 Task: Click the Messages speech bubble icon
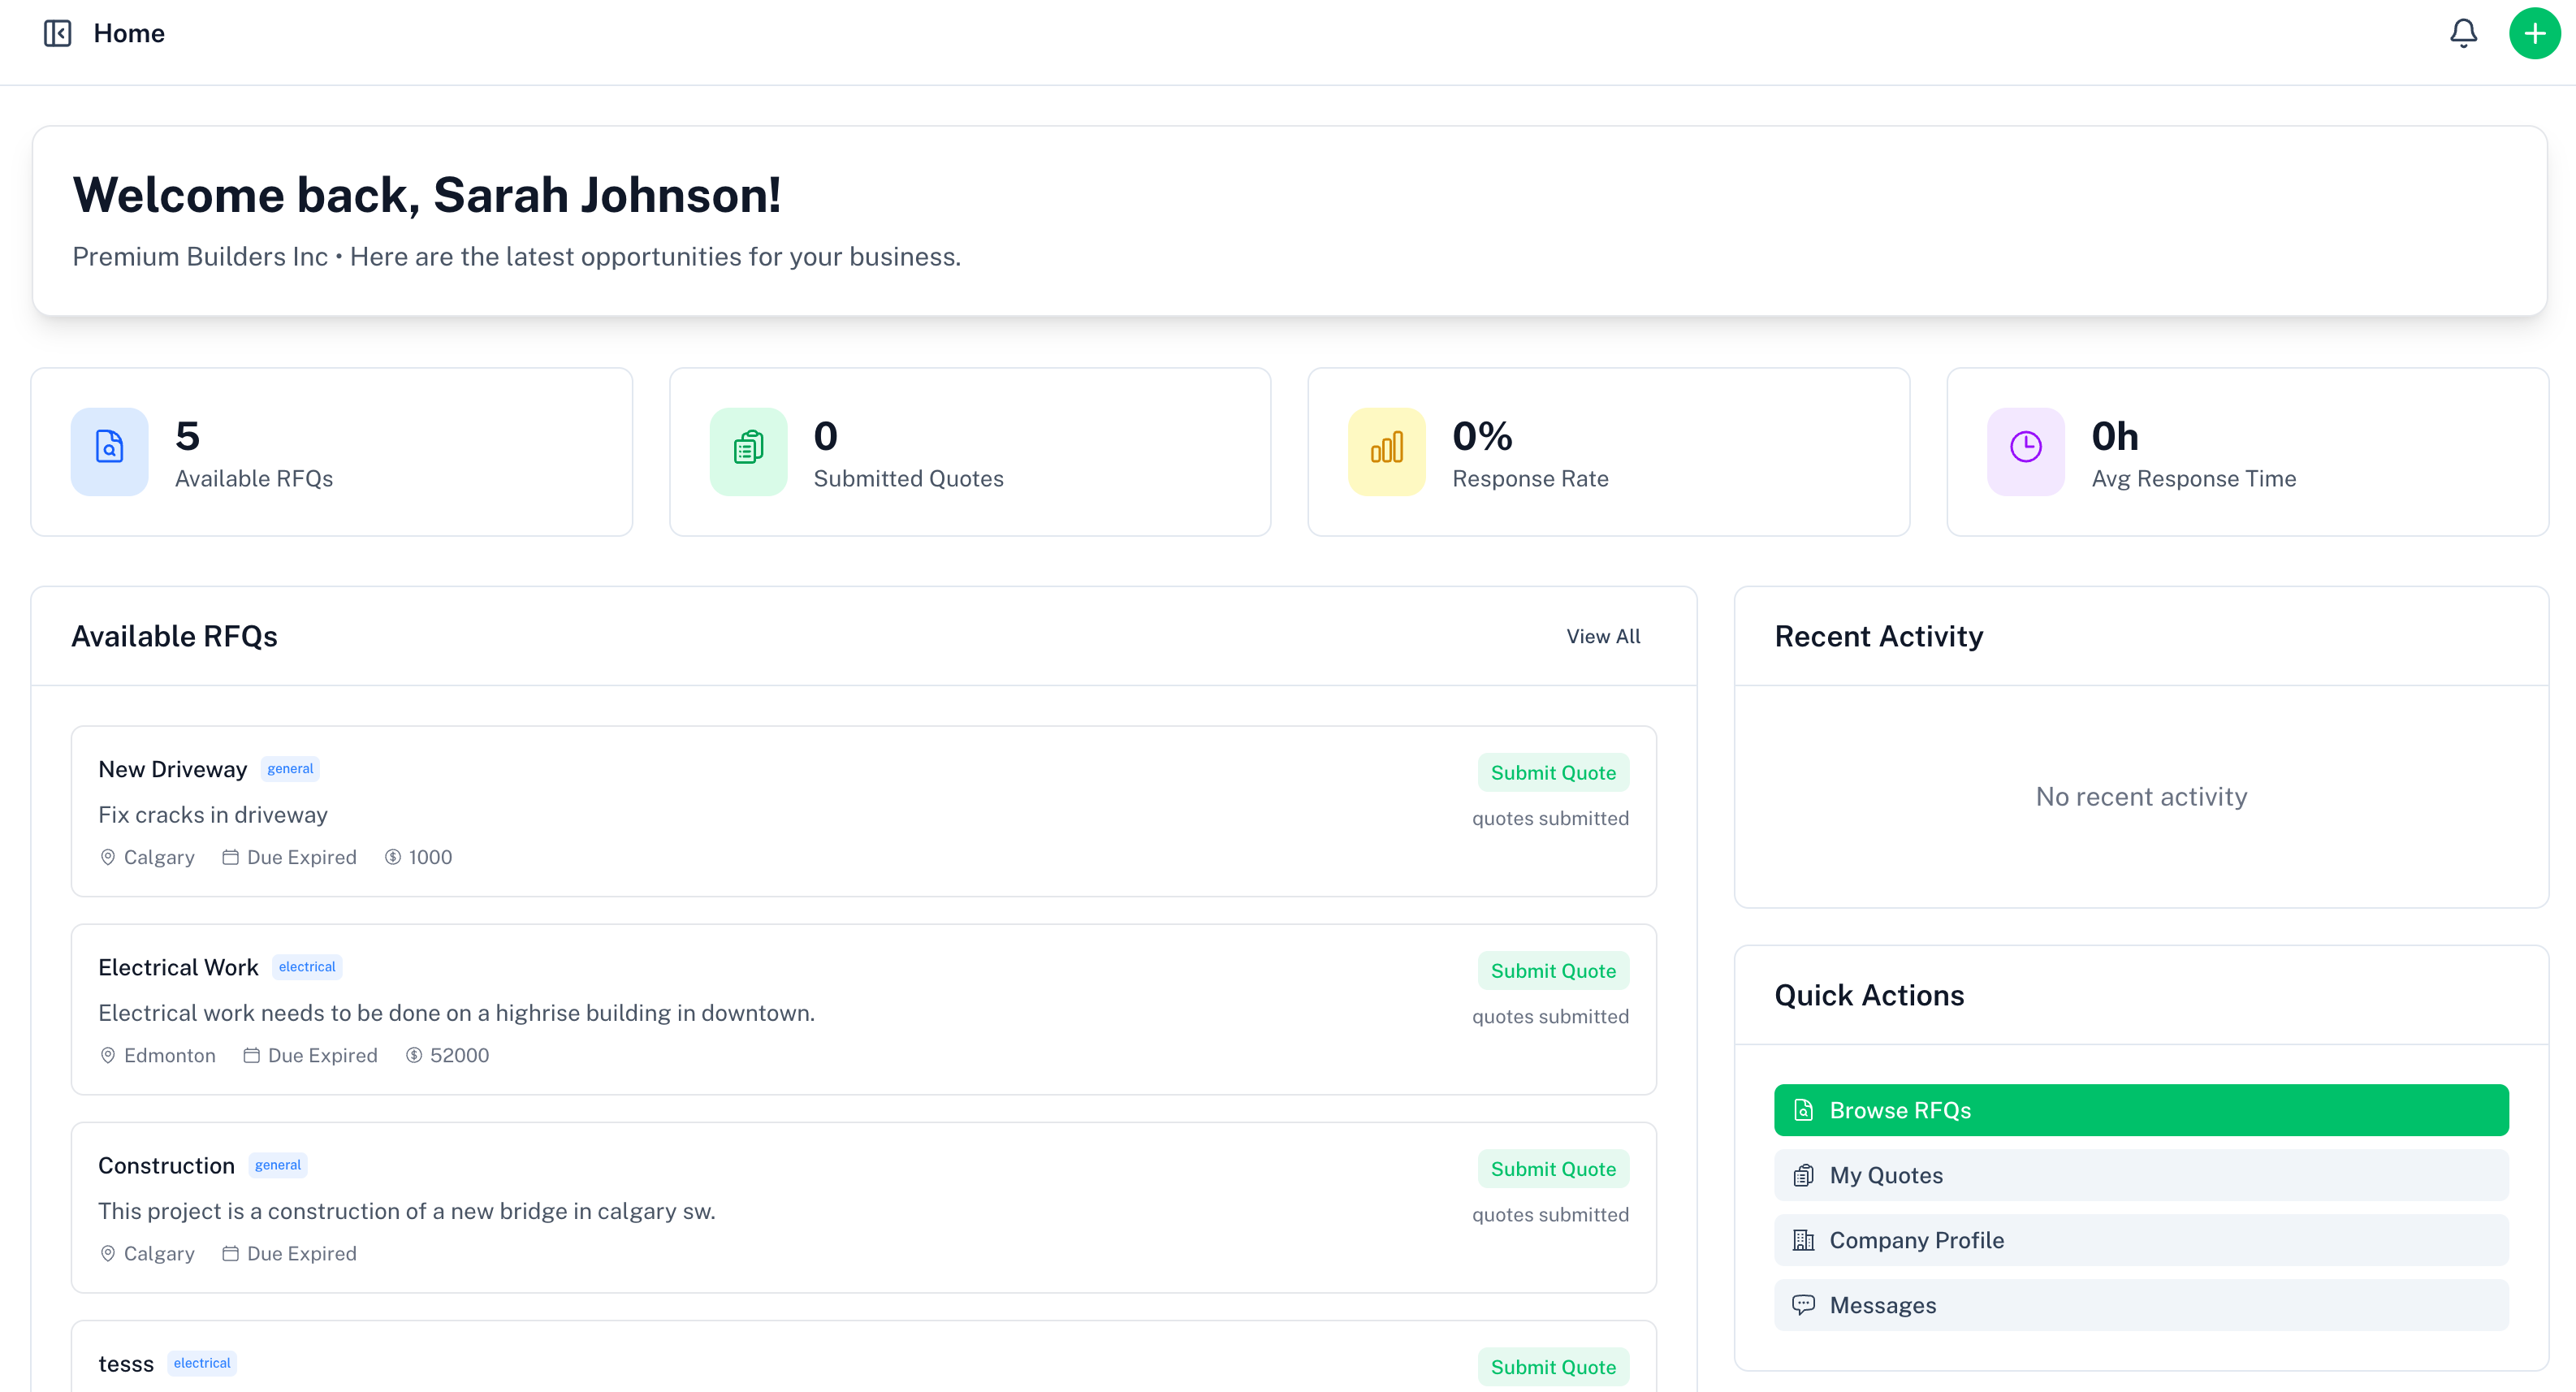(1803, 1305)
